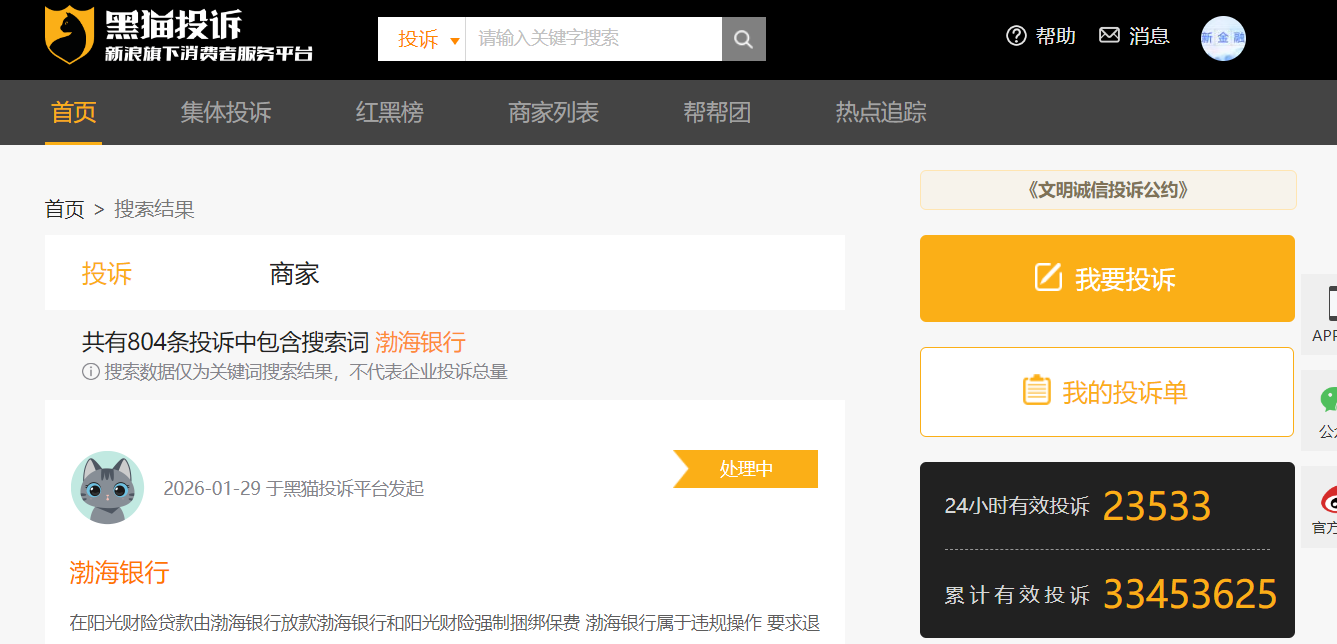The width and height of the screenshot is (1337, 644).
Task: Open the 文明诚信投诉公约 link
Action: coord(1108,190)
